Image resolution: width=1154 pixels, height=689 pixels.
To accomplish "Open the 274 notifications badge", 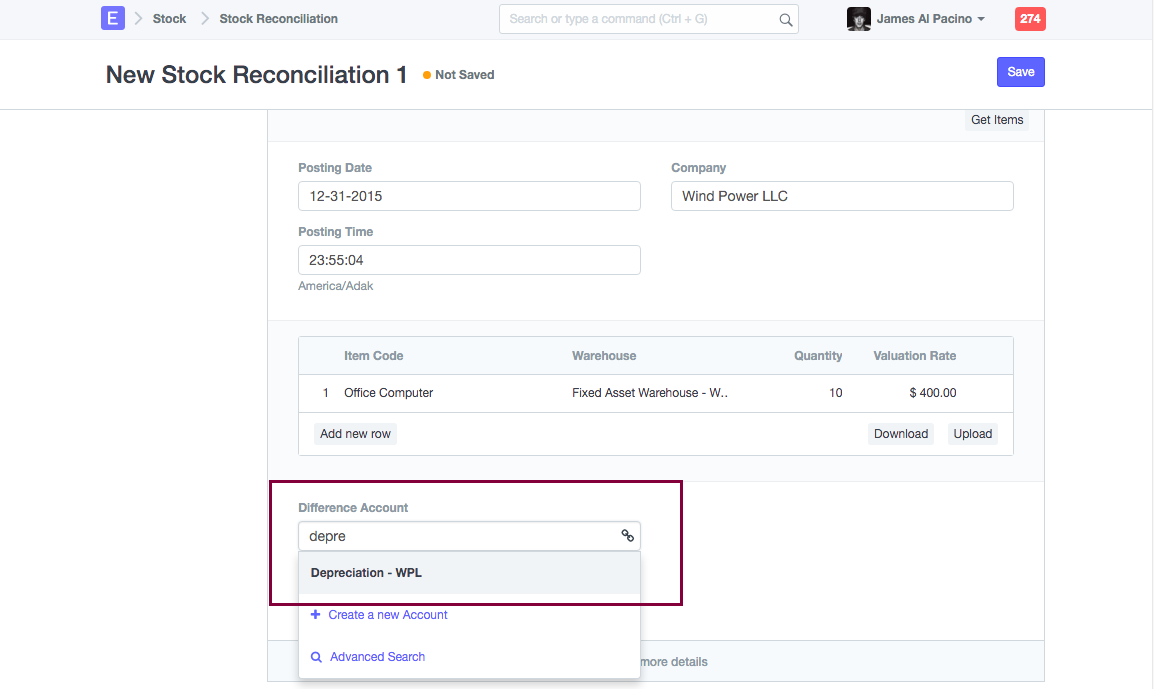I will coord(1030,19).
